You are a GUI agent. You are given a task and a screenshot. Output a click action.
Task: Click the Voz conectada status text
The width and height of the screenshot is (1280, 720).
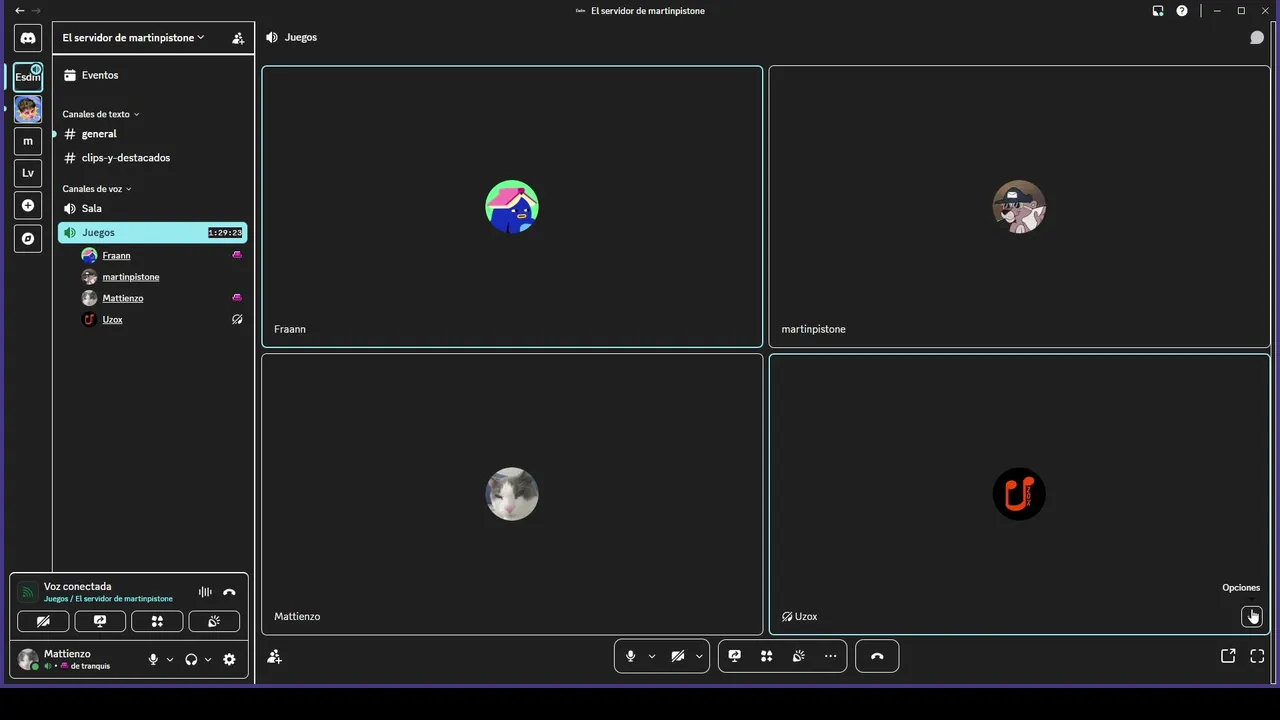pos(78,587)
